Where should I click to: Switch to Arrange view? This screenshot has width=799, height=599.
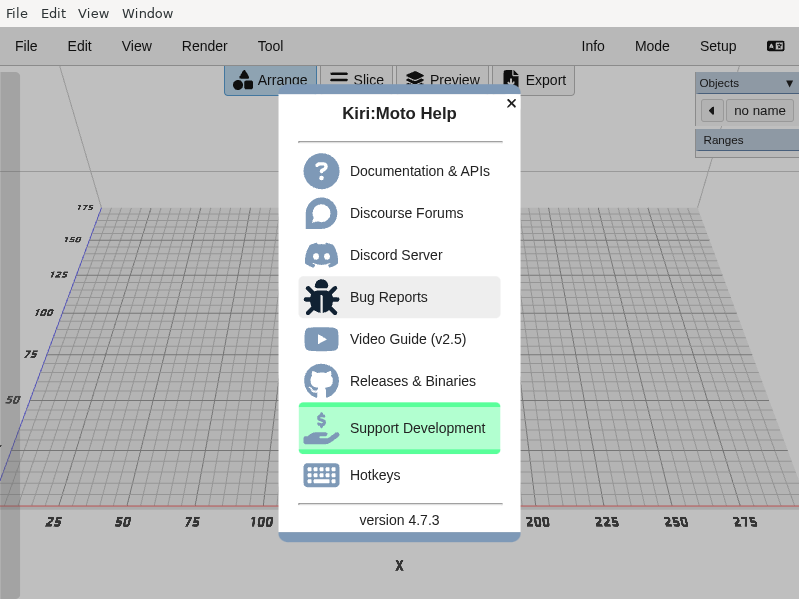(271, 80)
